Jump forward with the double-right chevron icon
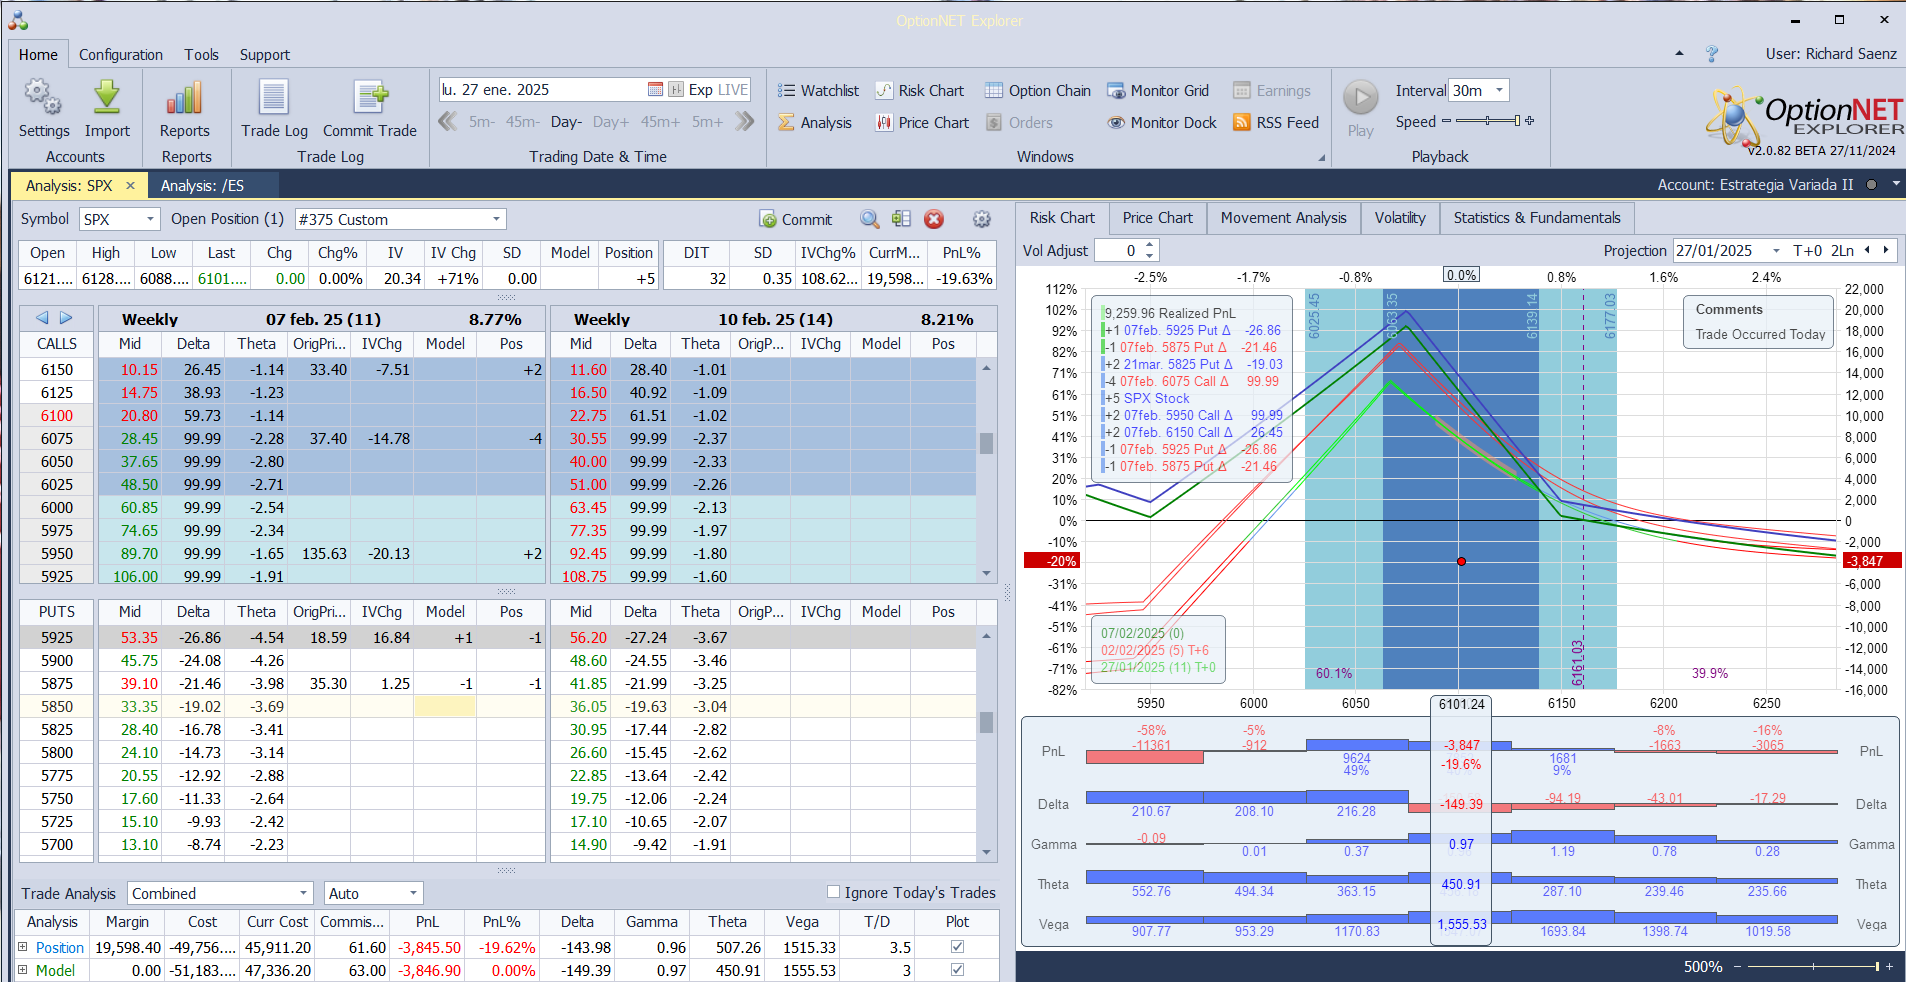This screenshot has height=982, width=1906. 744,122
